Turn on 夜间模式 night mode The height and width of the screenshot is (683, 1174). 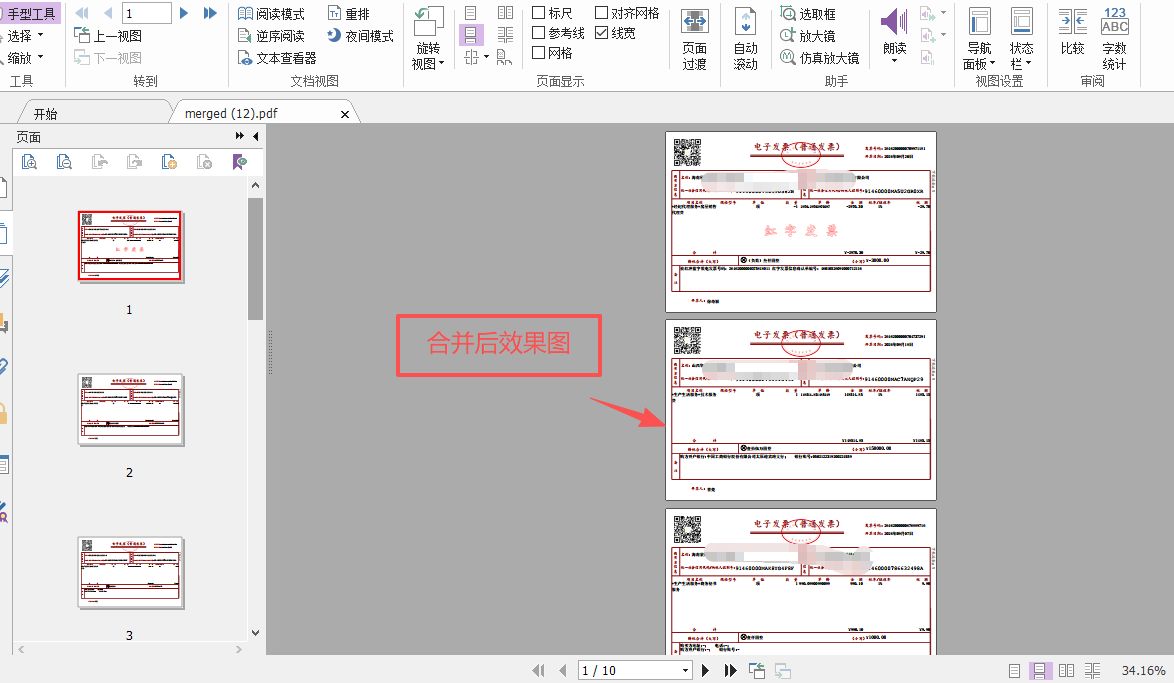point(360,35)
